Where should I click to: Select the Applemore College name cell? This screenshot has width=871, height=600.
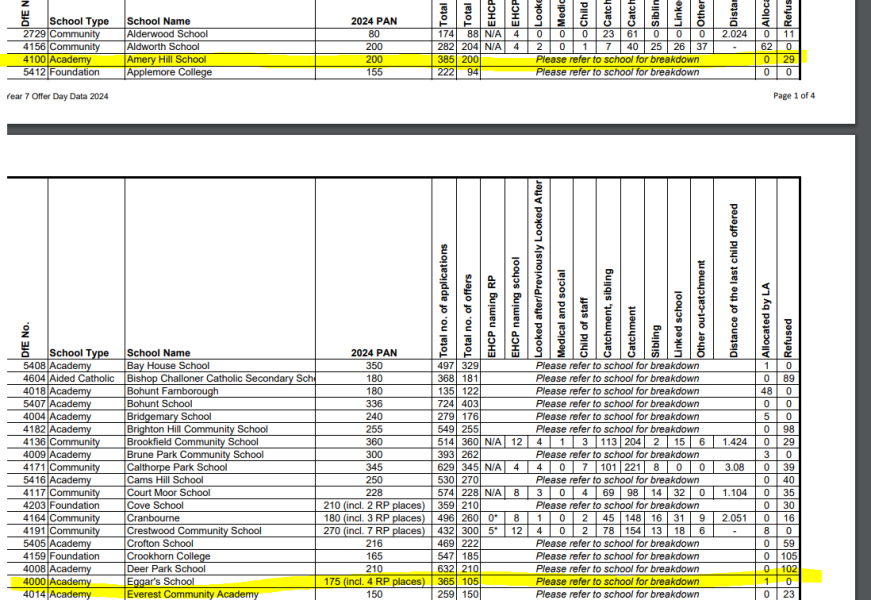point(169,72)
